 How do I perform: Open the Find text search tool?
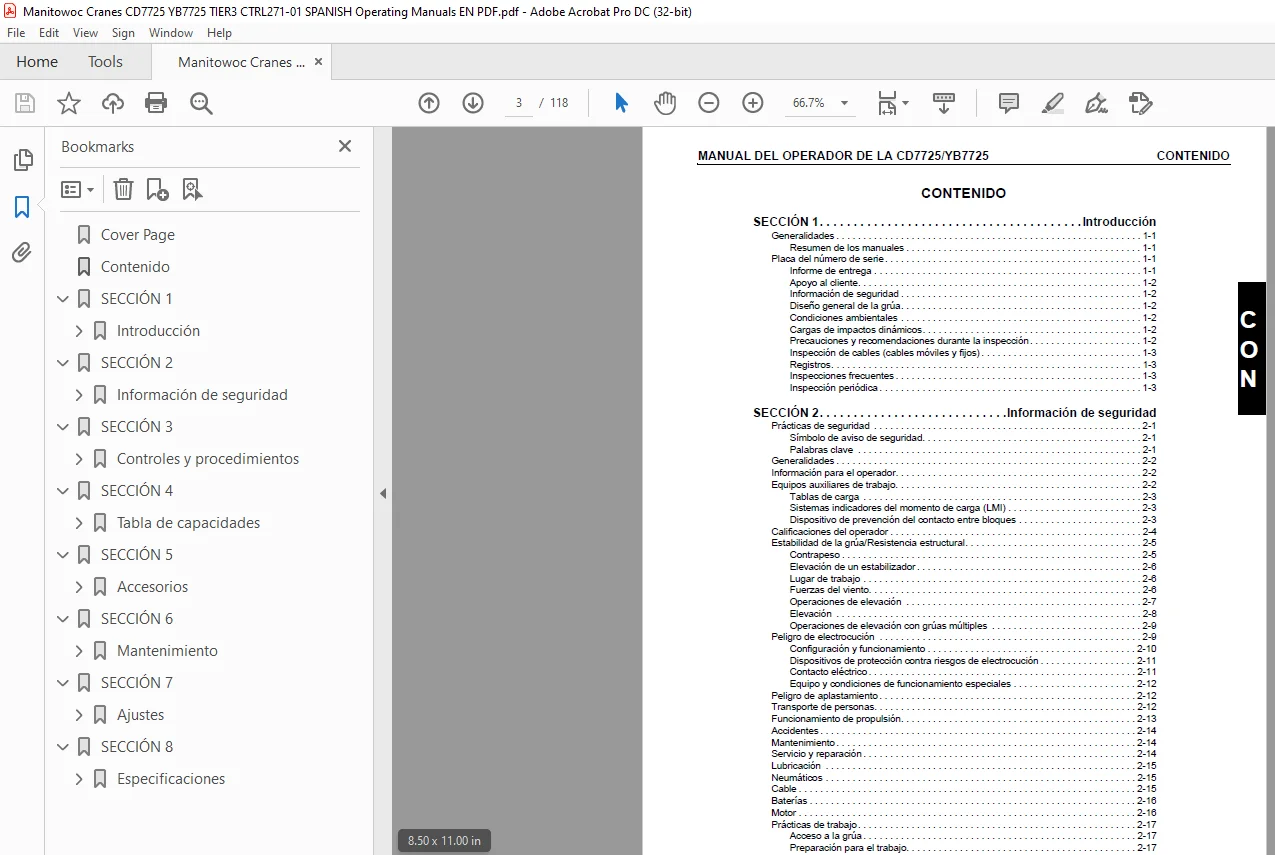pos(202,103)
